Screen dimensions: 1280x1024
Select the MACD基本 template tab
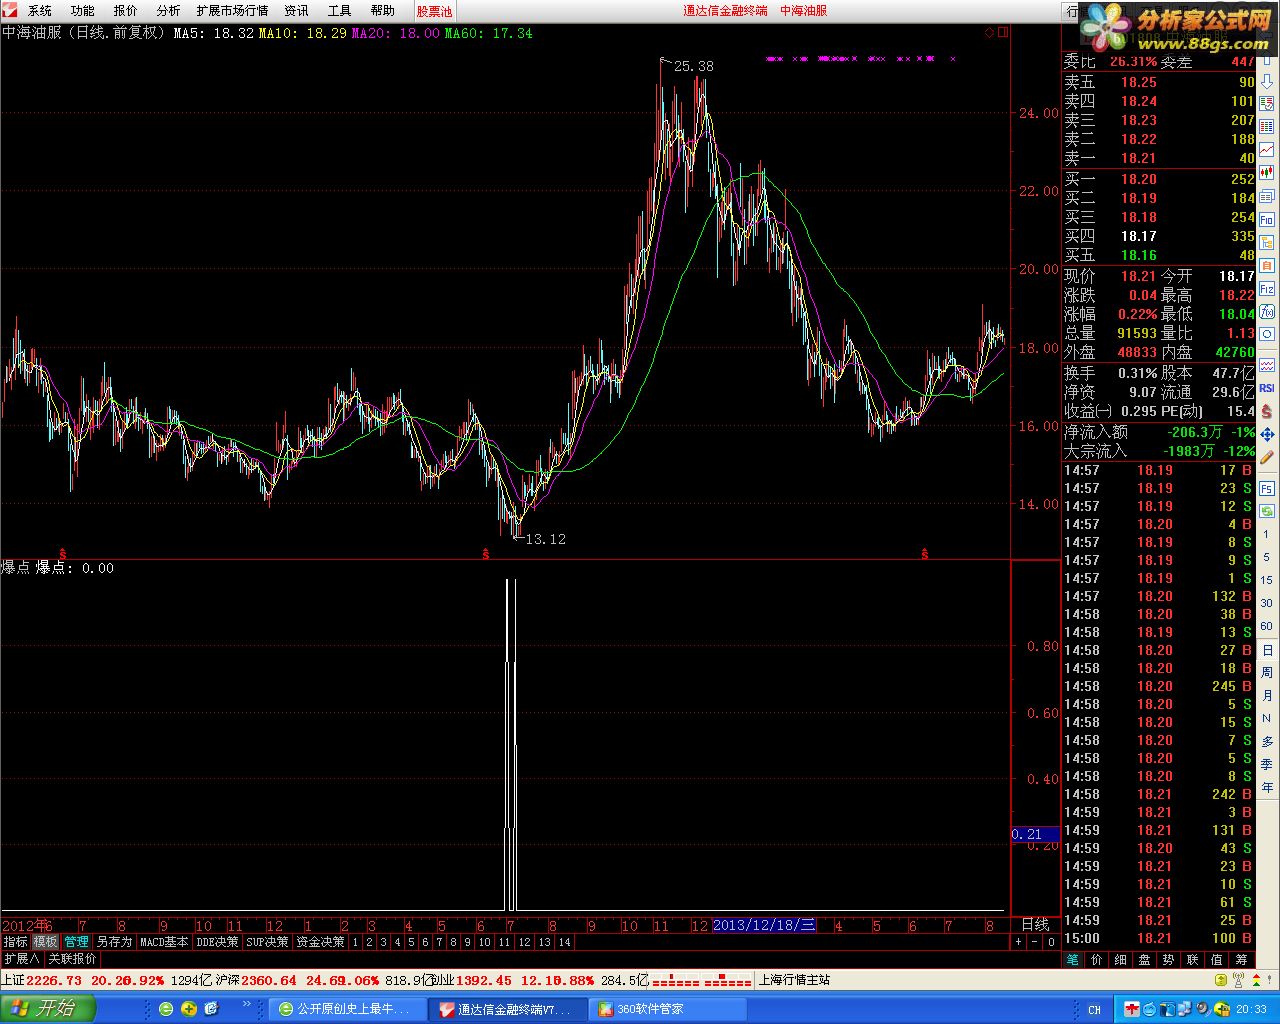point(164,942)
